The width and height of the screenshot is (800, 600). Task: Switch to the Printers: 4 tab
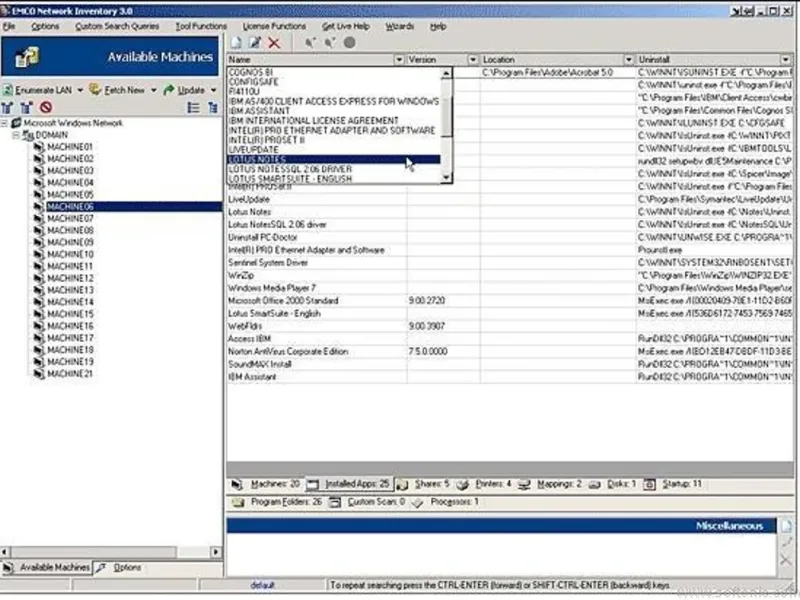484,484
